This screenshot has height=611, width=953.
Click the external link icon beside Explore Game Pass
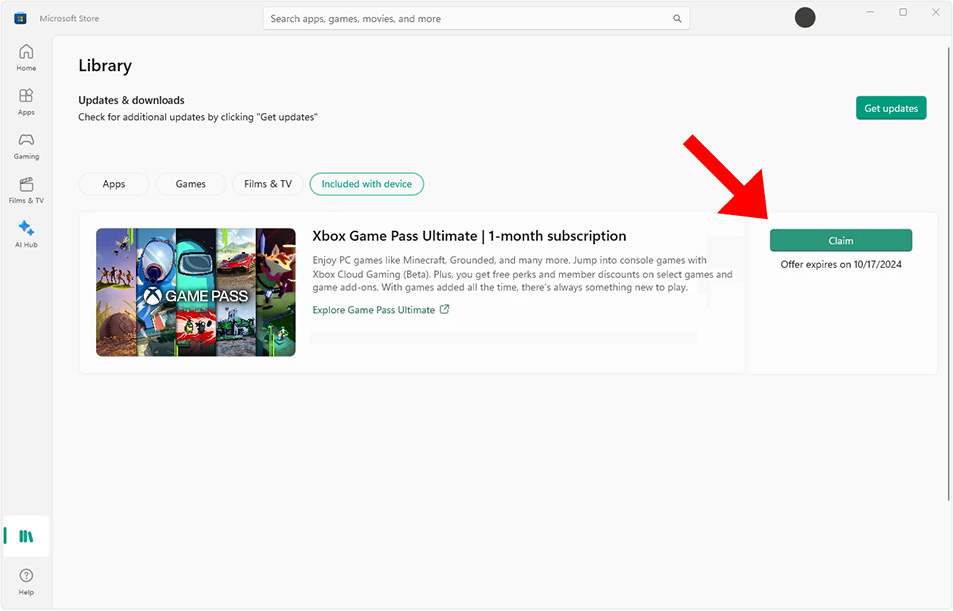[444, 309]
